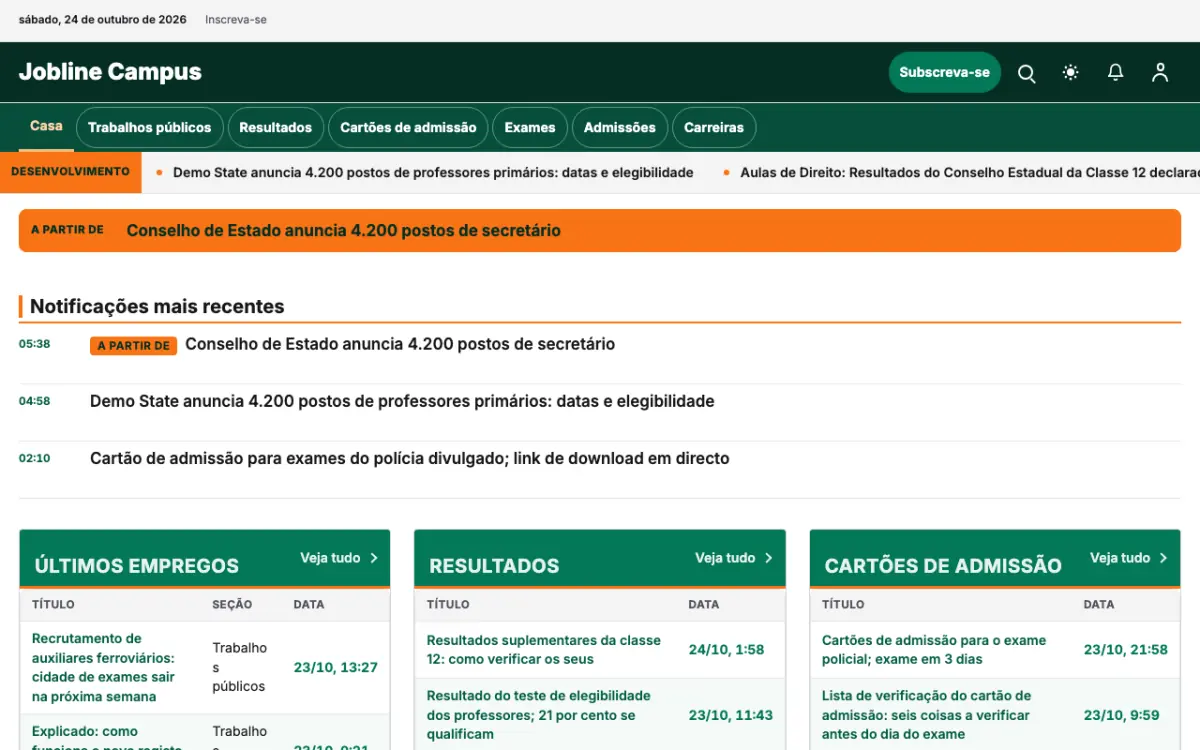Open Resultados suplementares da classe 12 article
The width and height of the screenshot is (1200, 750).
(544, 649)
